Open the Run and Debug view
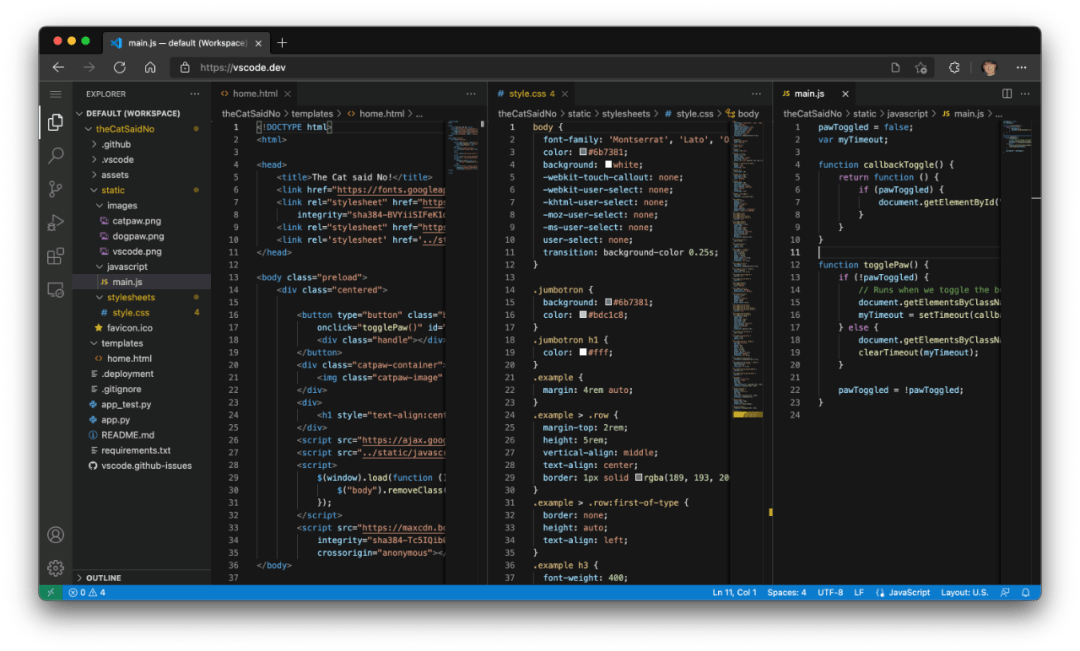The height and width of the screenshot is (651, 1080). [55, 222]
